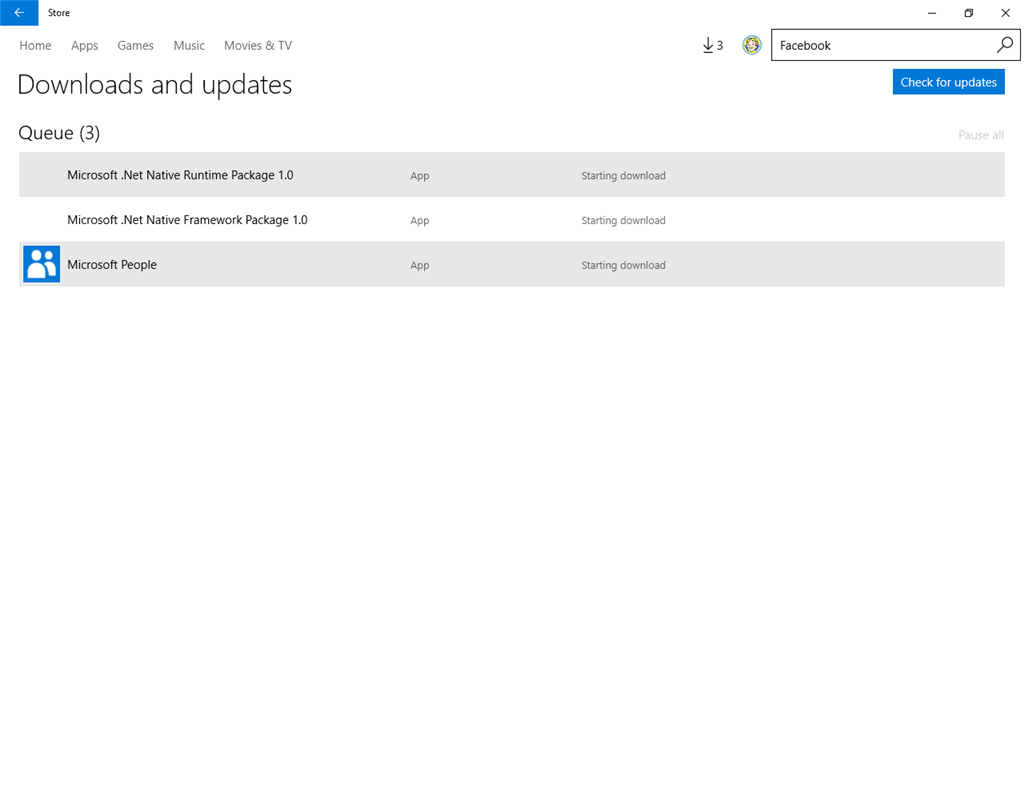Go back using the arrow button
The height and width of the screenshot is (787, 1024).
pos(19,12)
